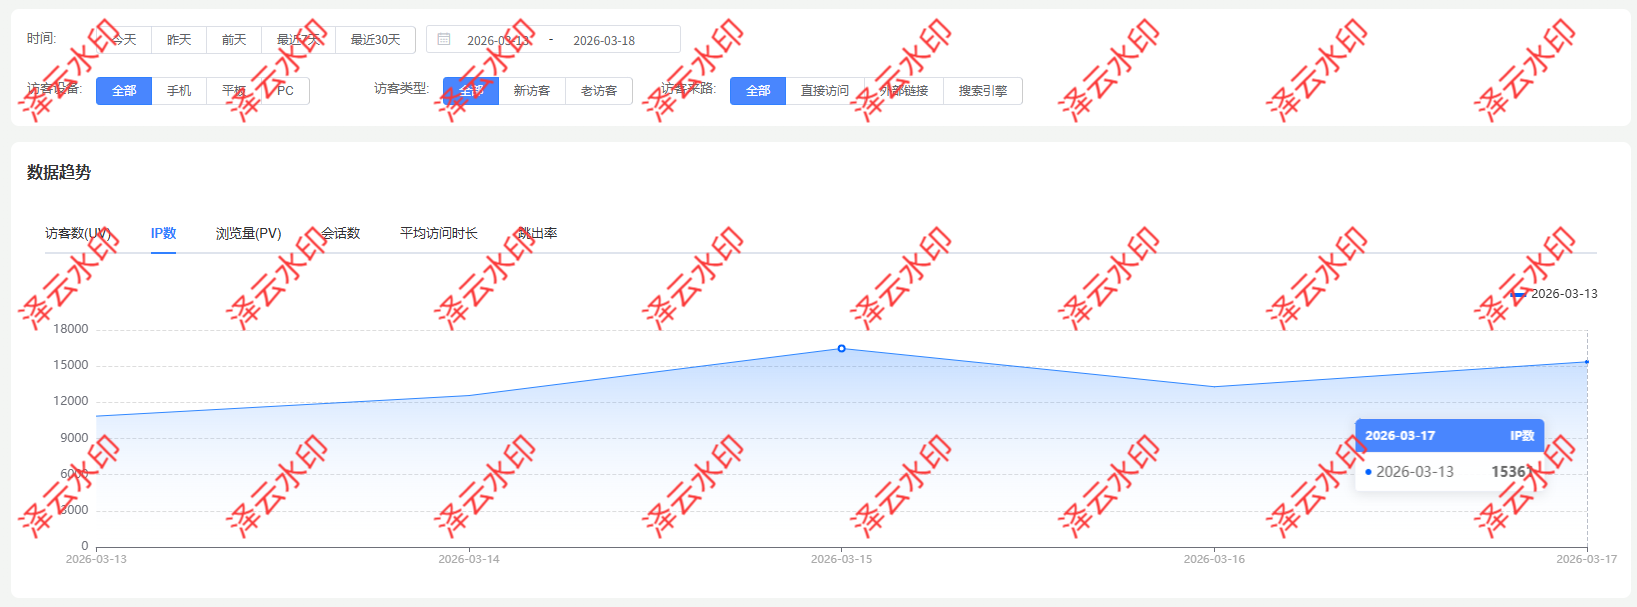Click the 2026-03-15 peak data point

[841, 348]
